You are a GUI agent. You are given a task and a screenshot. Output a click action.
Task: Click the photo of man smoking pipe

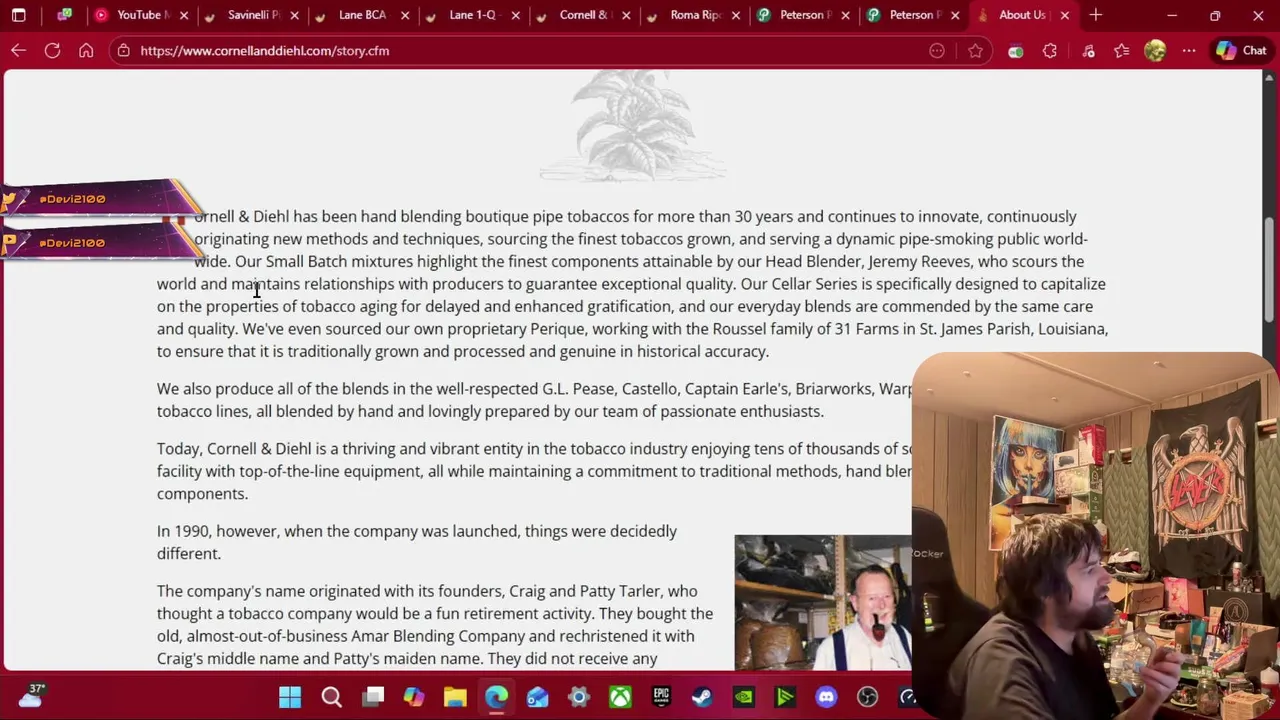coord(823,602)
